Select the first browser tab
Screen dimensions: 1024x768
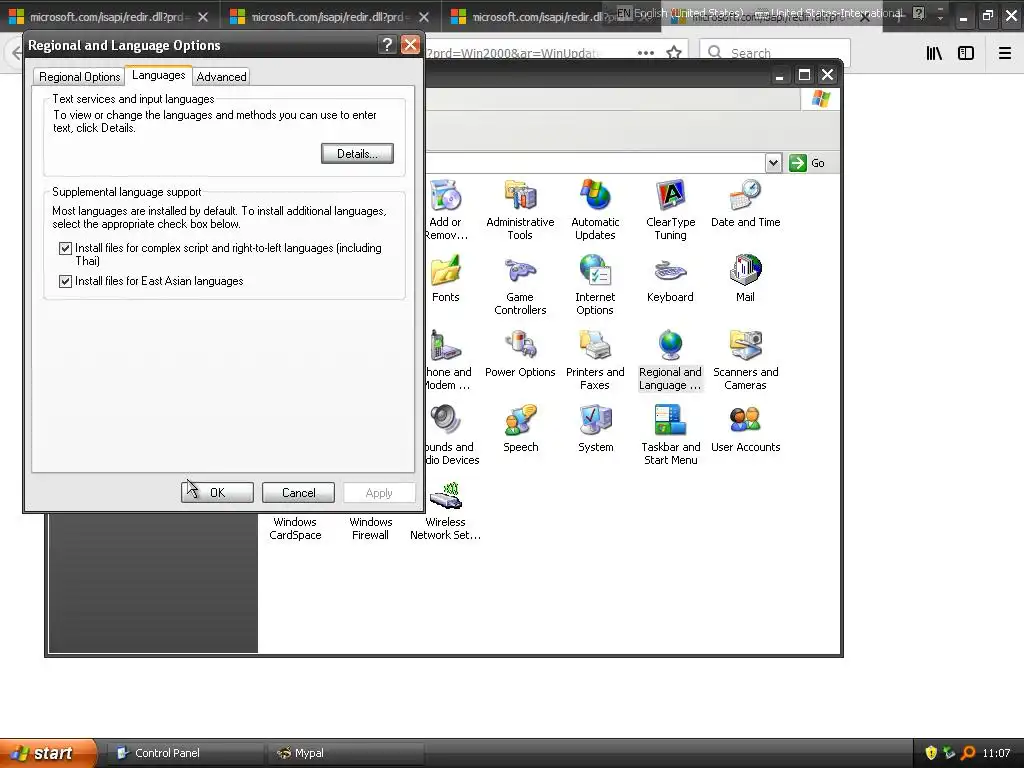click(x=110, y=16)
